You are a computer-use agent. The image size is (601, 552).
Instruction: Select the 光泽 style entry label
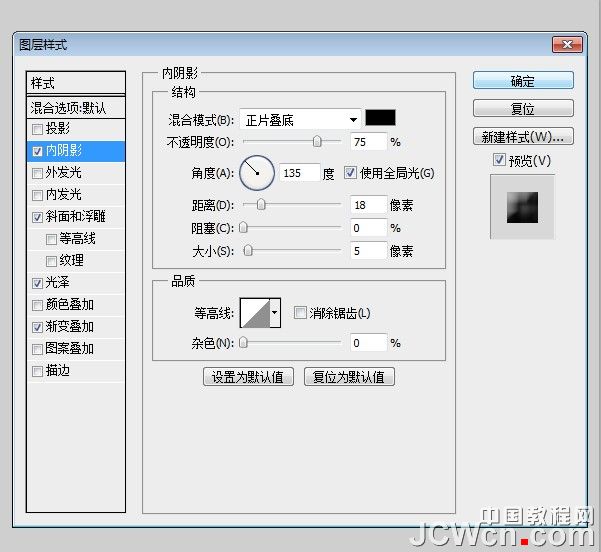click(57, 283)
